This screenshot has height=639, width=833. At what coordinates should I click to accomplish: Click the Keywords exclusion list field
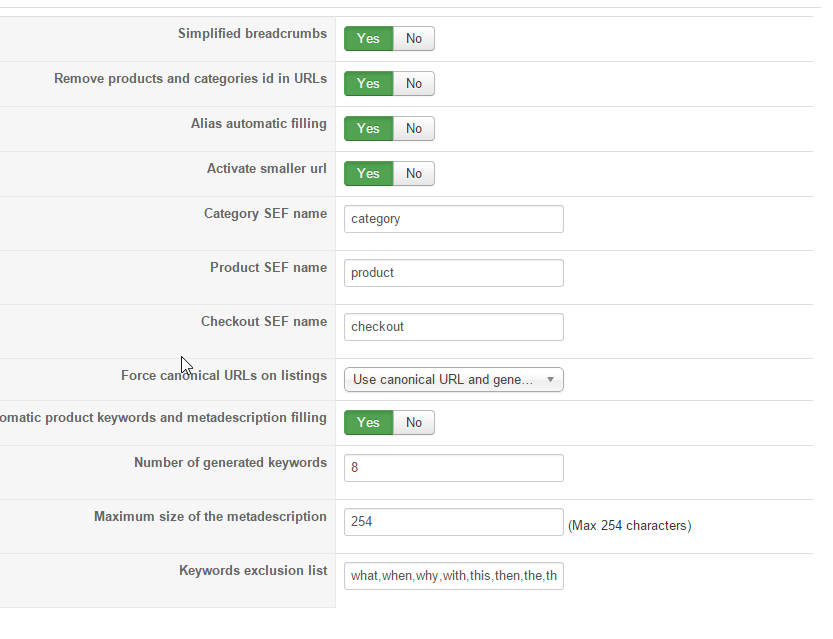pyautogui.click(x=453, y=576)
